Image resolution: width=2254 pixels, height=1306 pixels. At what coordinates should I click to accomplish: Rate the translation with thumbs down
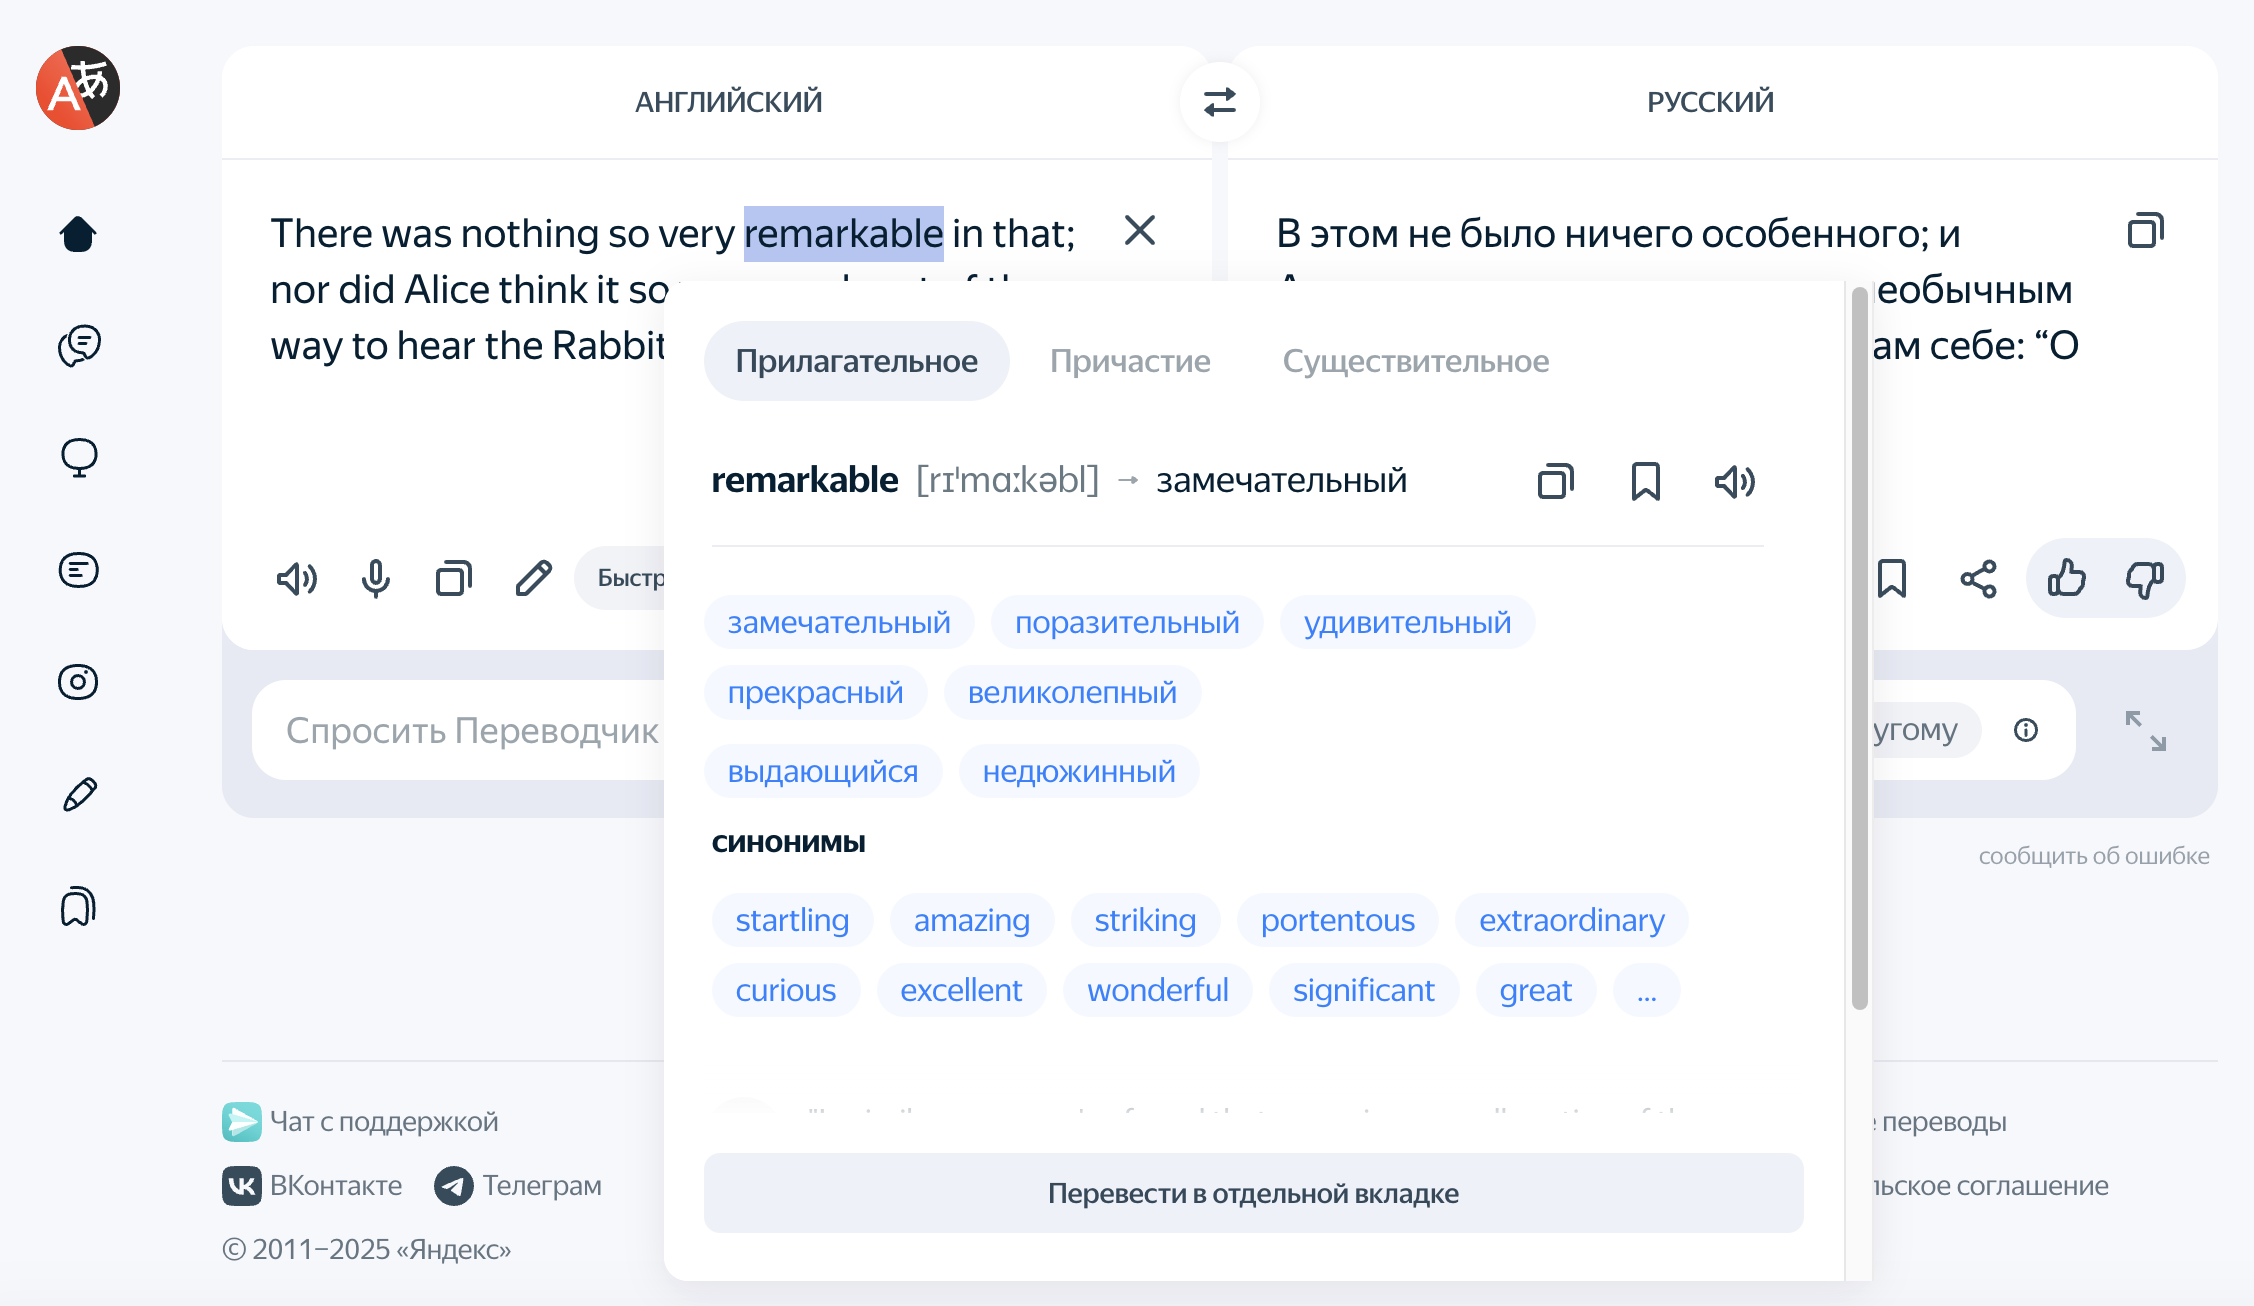2144,578
